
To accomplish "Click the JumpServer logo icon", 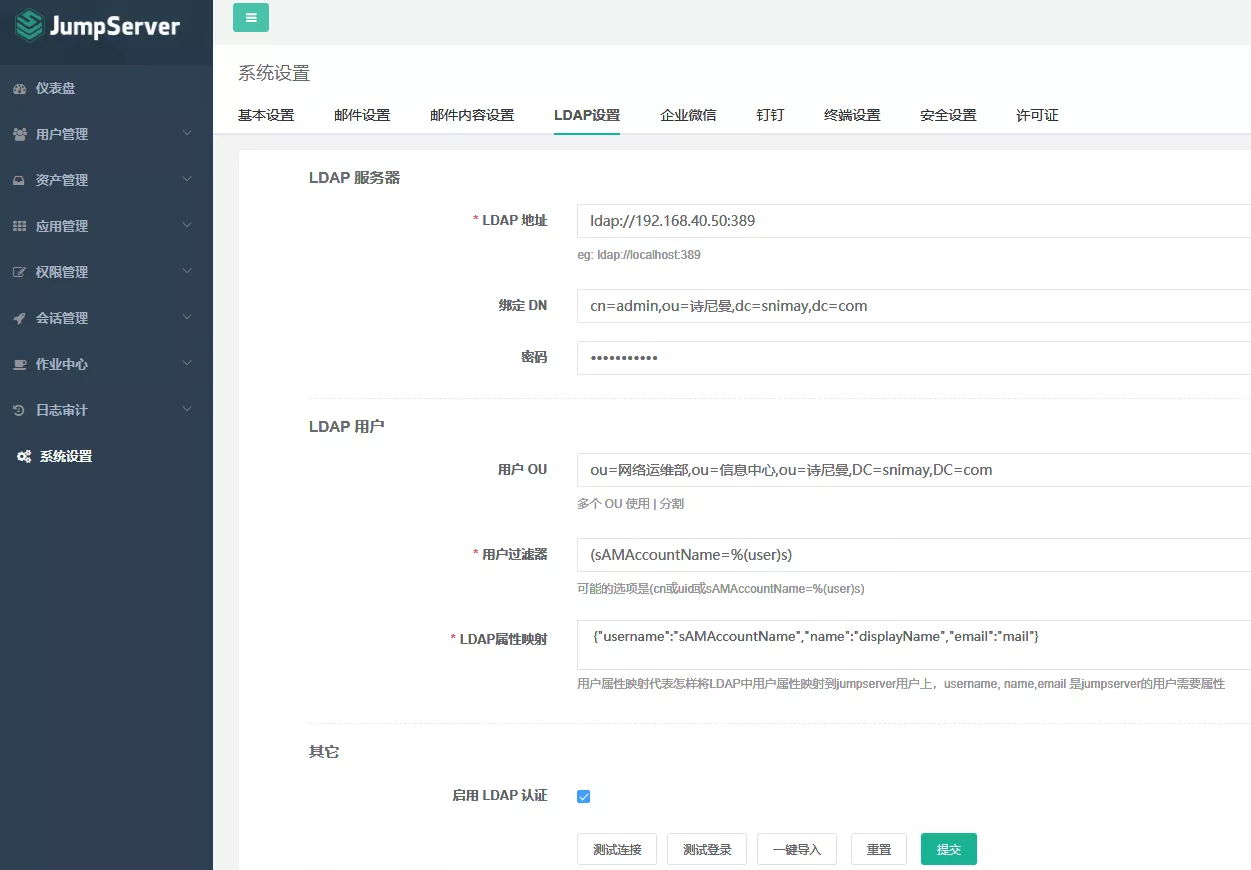I will click(x=30, y=25).
